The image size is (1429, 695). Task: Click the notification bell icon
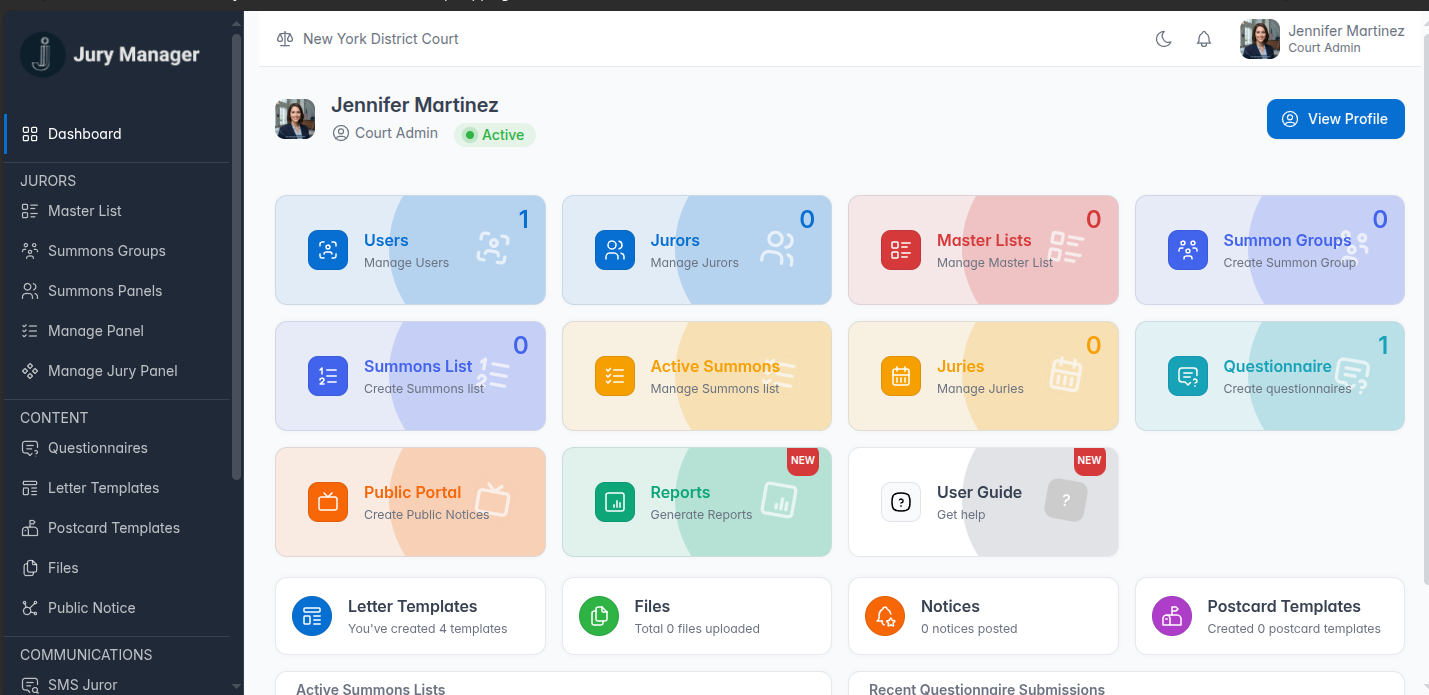1204,38
